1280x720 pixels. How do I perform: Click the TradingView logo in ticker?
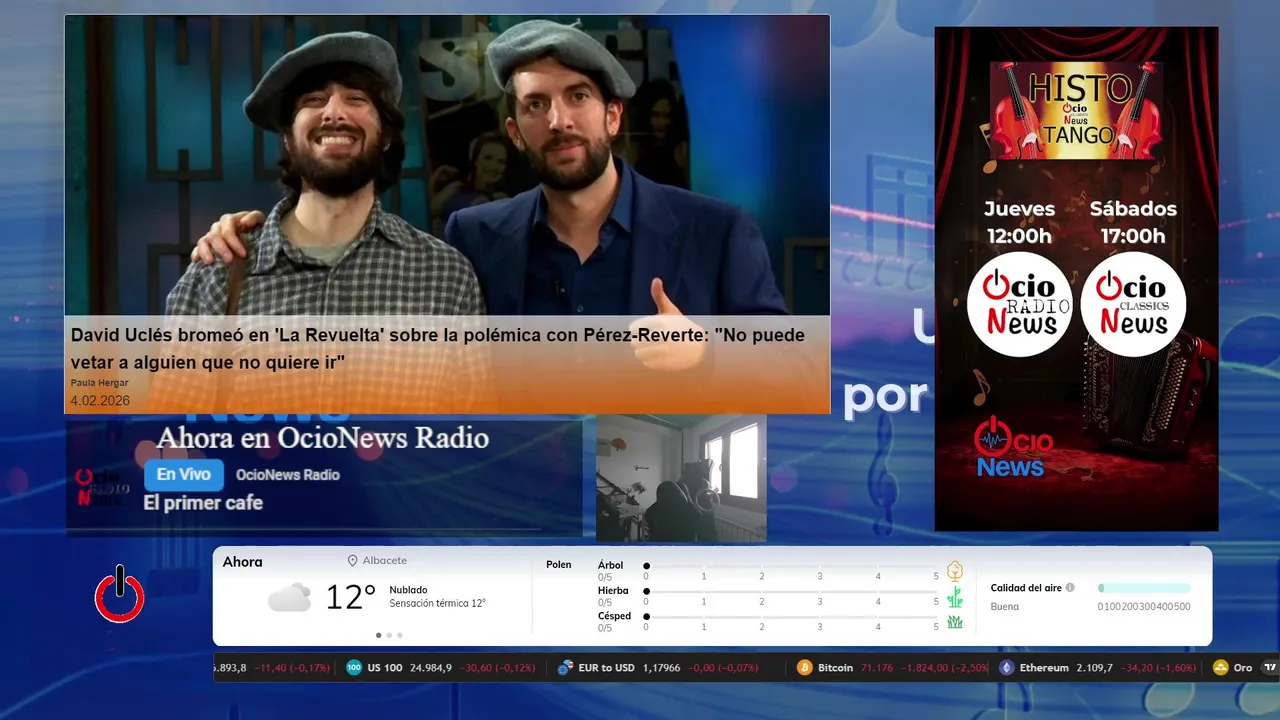pyautogui.click(x=1270, y=668)
